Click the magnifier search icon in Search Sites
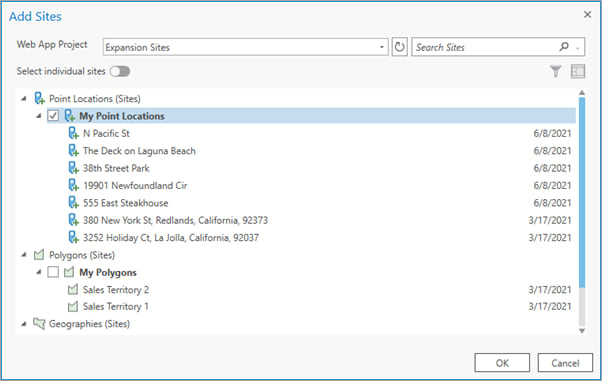This screenshot has width=602, height=381. [x=564, y=47]
